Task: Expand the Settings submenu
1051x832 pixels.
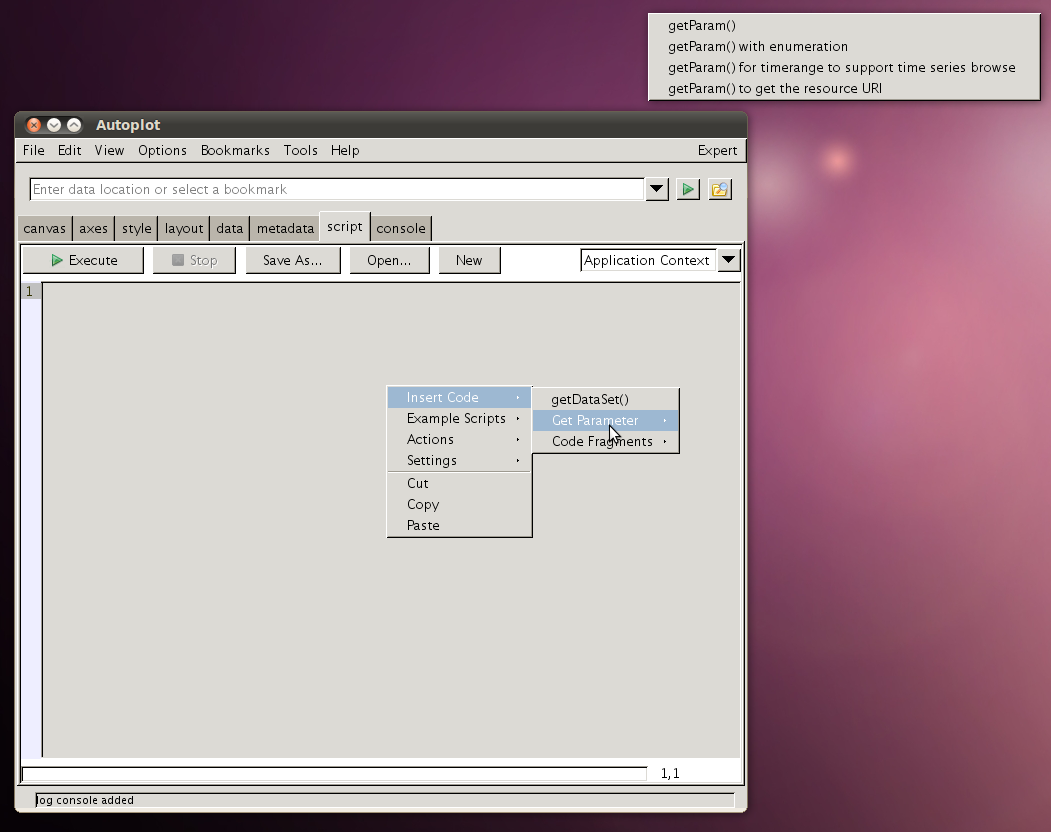Action: point(431,460)
